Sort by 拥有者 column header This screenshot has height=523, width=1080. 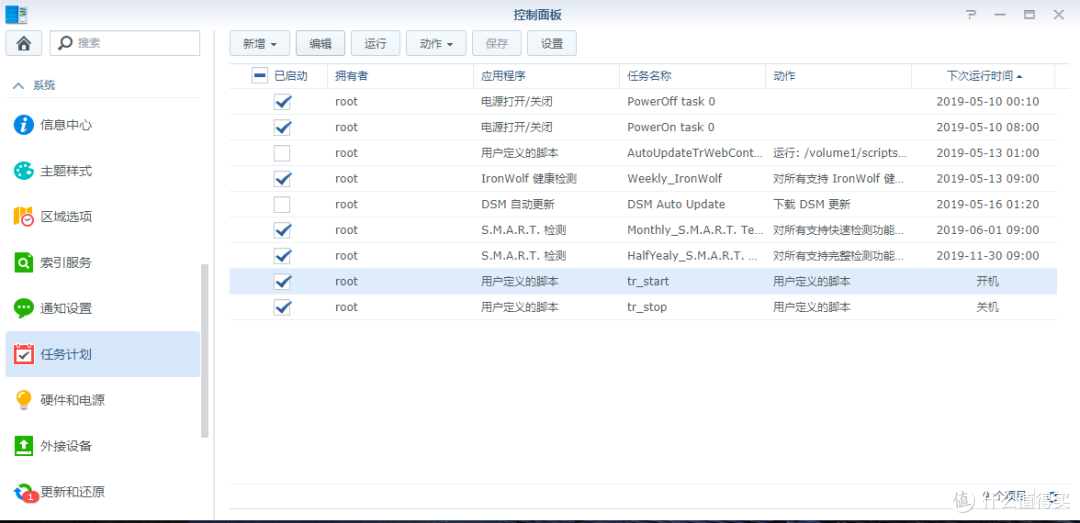tap(399, 76)
